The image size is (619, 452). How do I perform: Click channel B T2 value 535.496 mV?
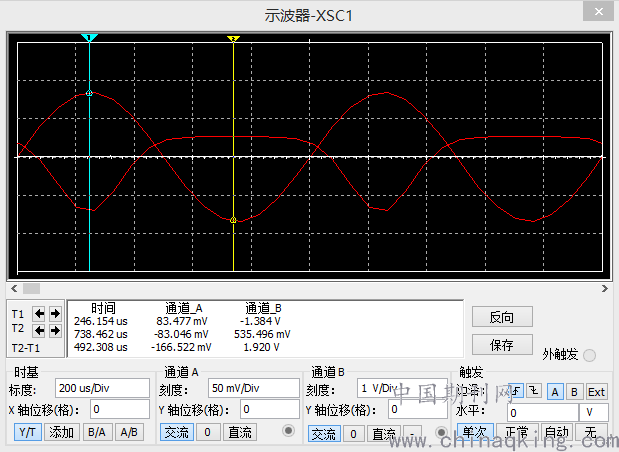tap(262, 334)
